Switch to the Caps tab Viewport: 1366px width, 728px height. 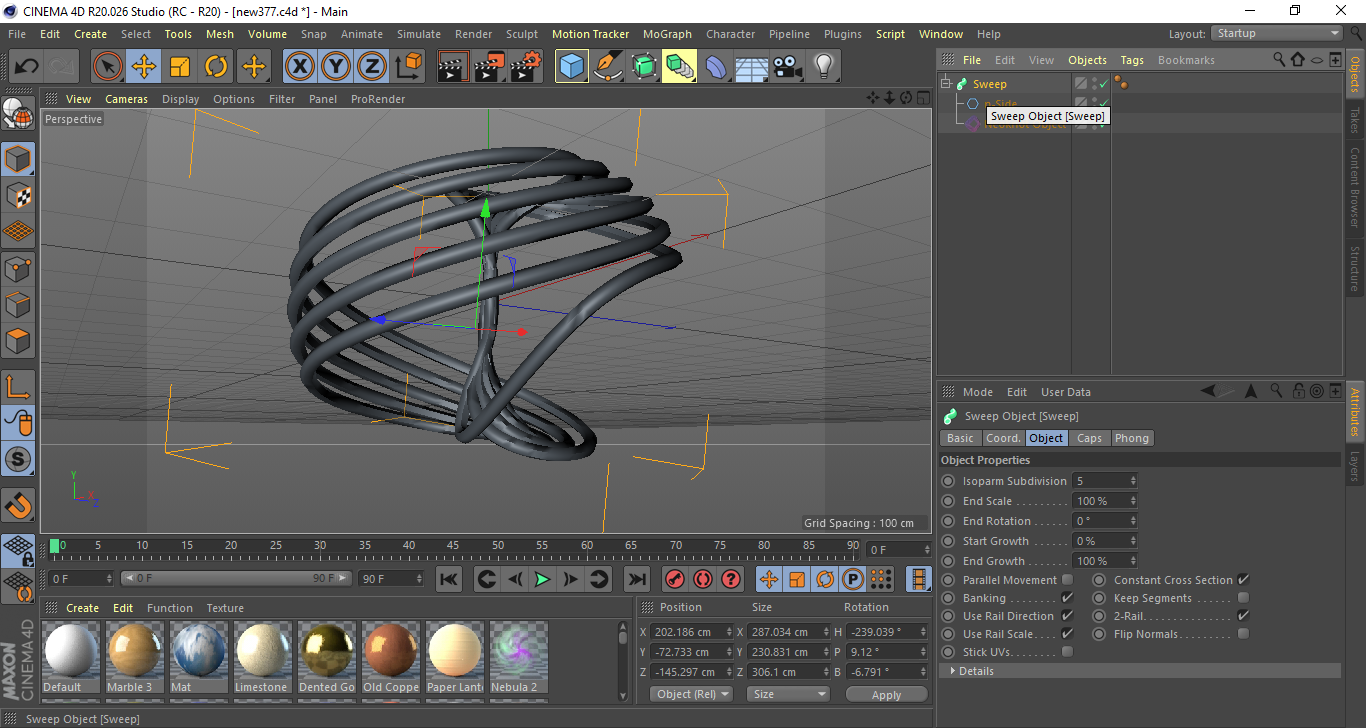coord(1089,438)
